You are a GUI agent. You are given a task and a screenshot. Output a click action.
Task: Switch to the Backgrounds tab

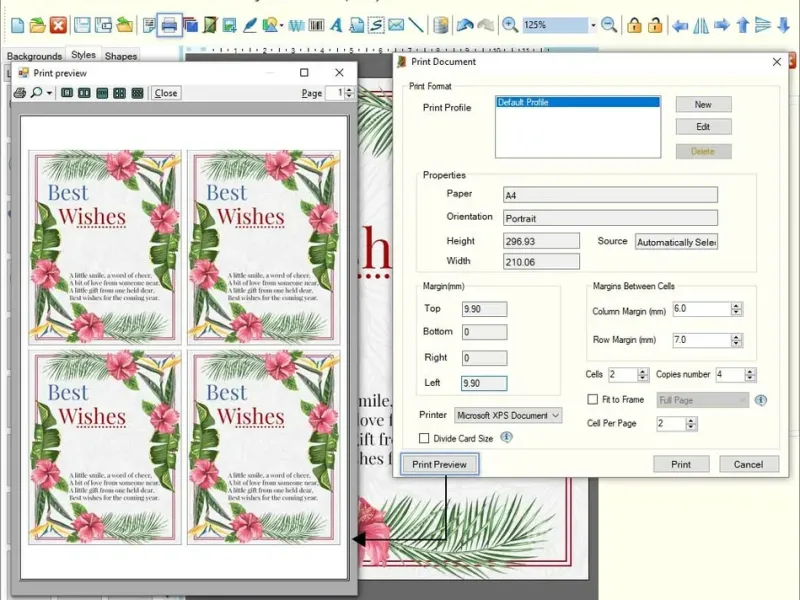click(x=34, y=57)
